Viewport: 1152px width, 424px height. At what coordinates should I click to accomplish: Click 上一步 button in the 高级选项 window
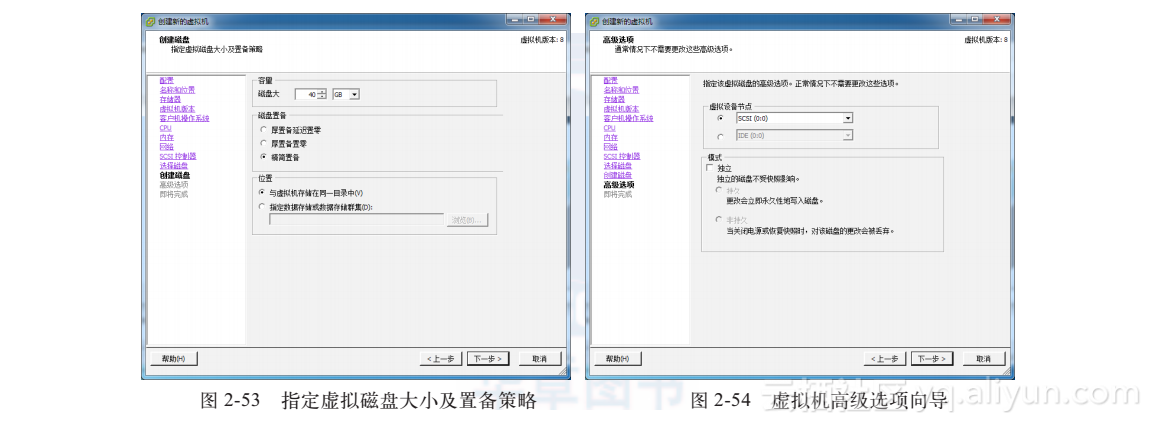click(x=885, y=359)
